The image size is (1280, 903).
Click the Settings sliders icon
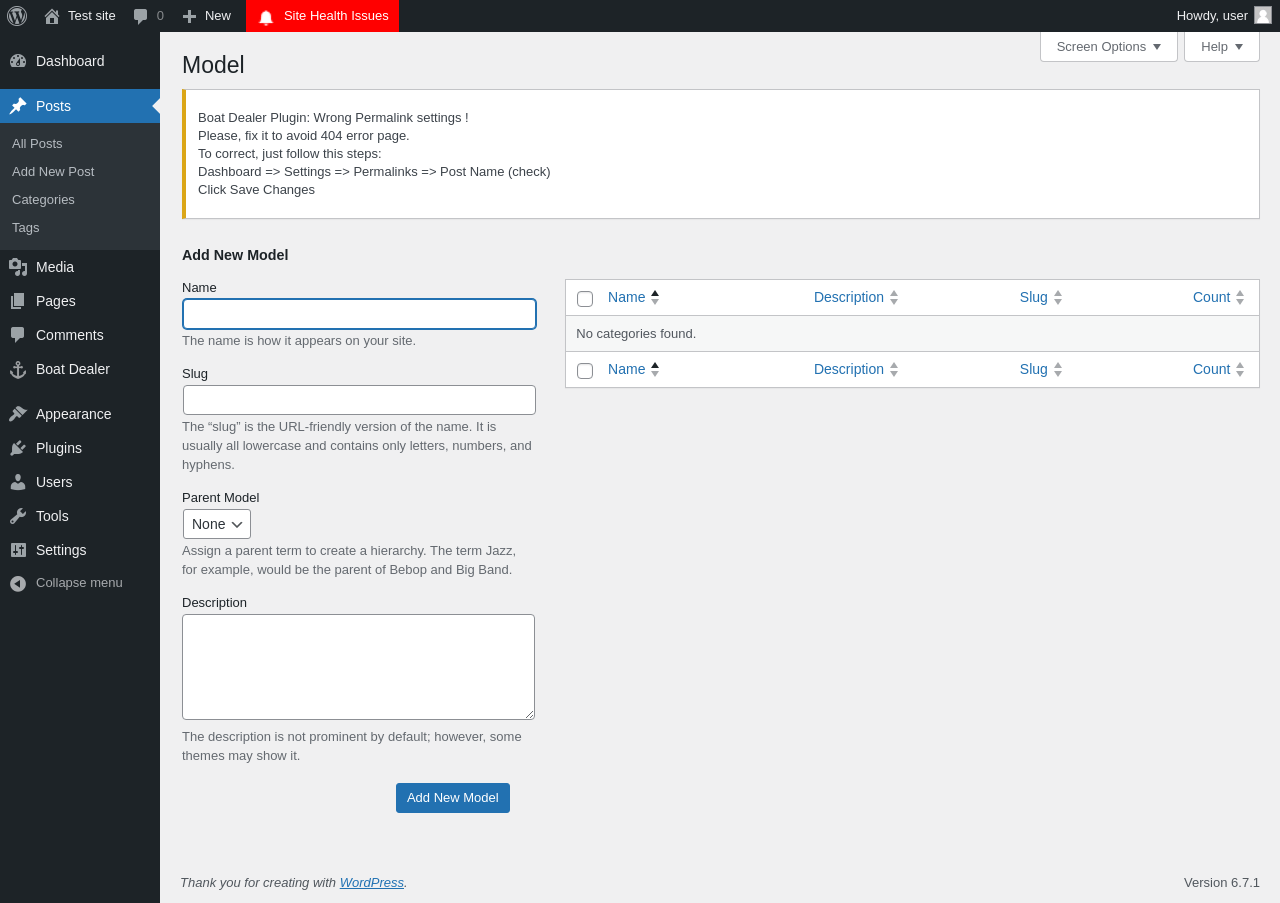18,550
